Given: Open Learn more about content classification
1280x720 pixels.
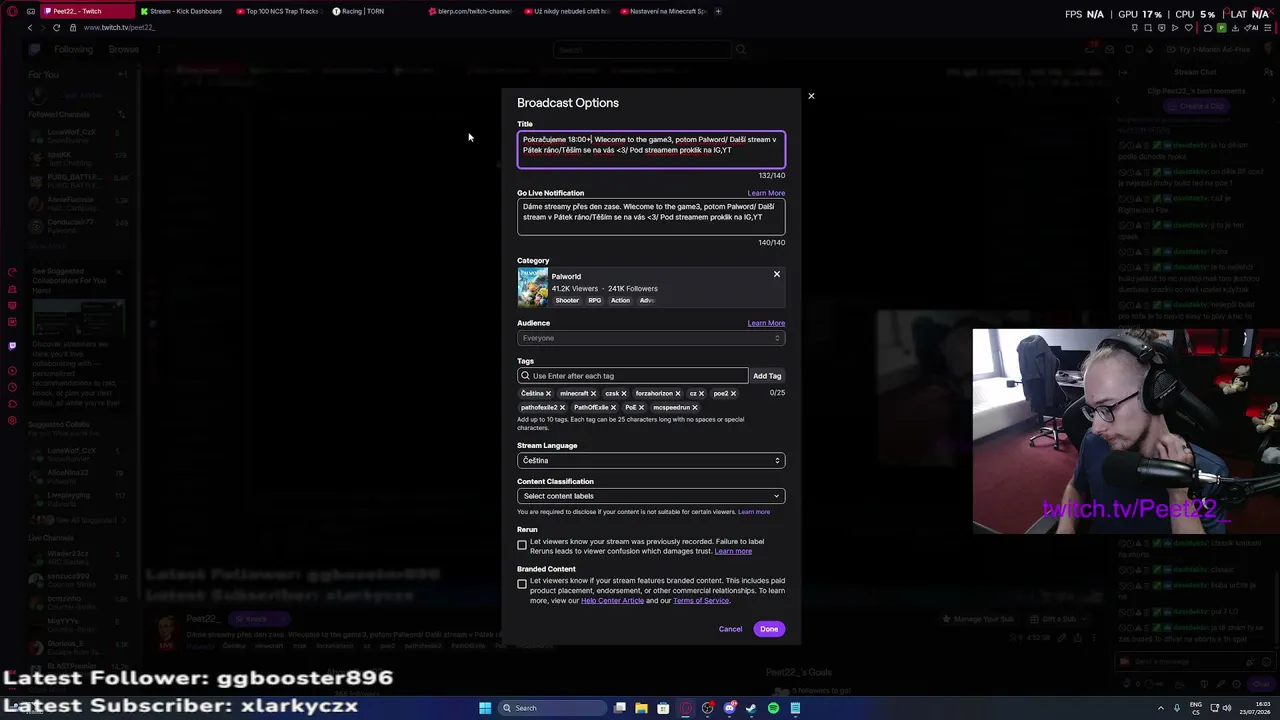Looking at the screenshot, I should click(754, 512).
